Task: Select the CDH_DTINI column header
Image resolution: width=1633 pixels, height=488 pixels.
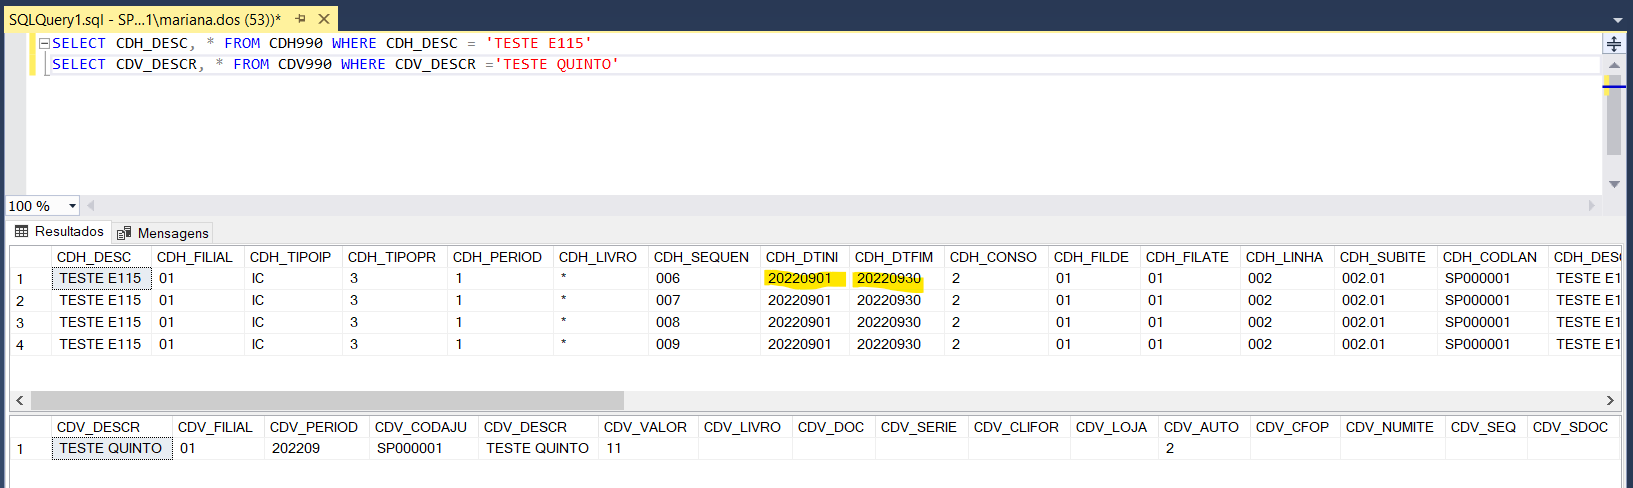Action: click(x=803, y=257)
